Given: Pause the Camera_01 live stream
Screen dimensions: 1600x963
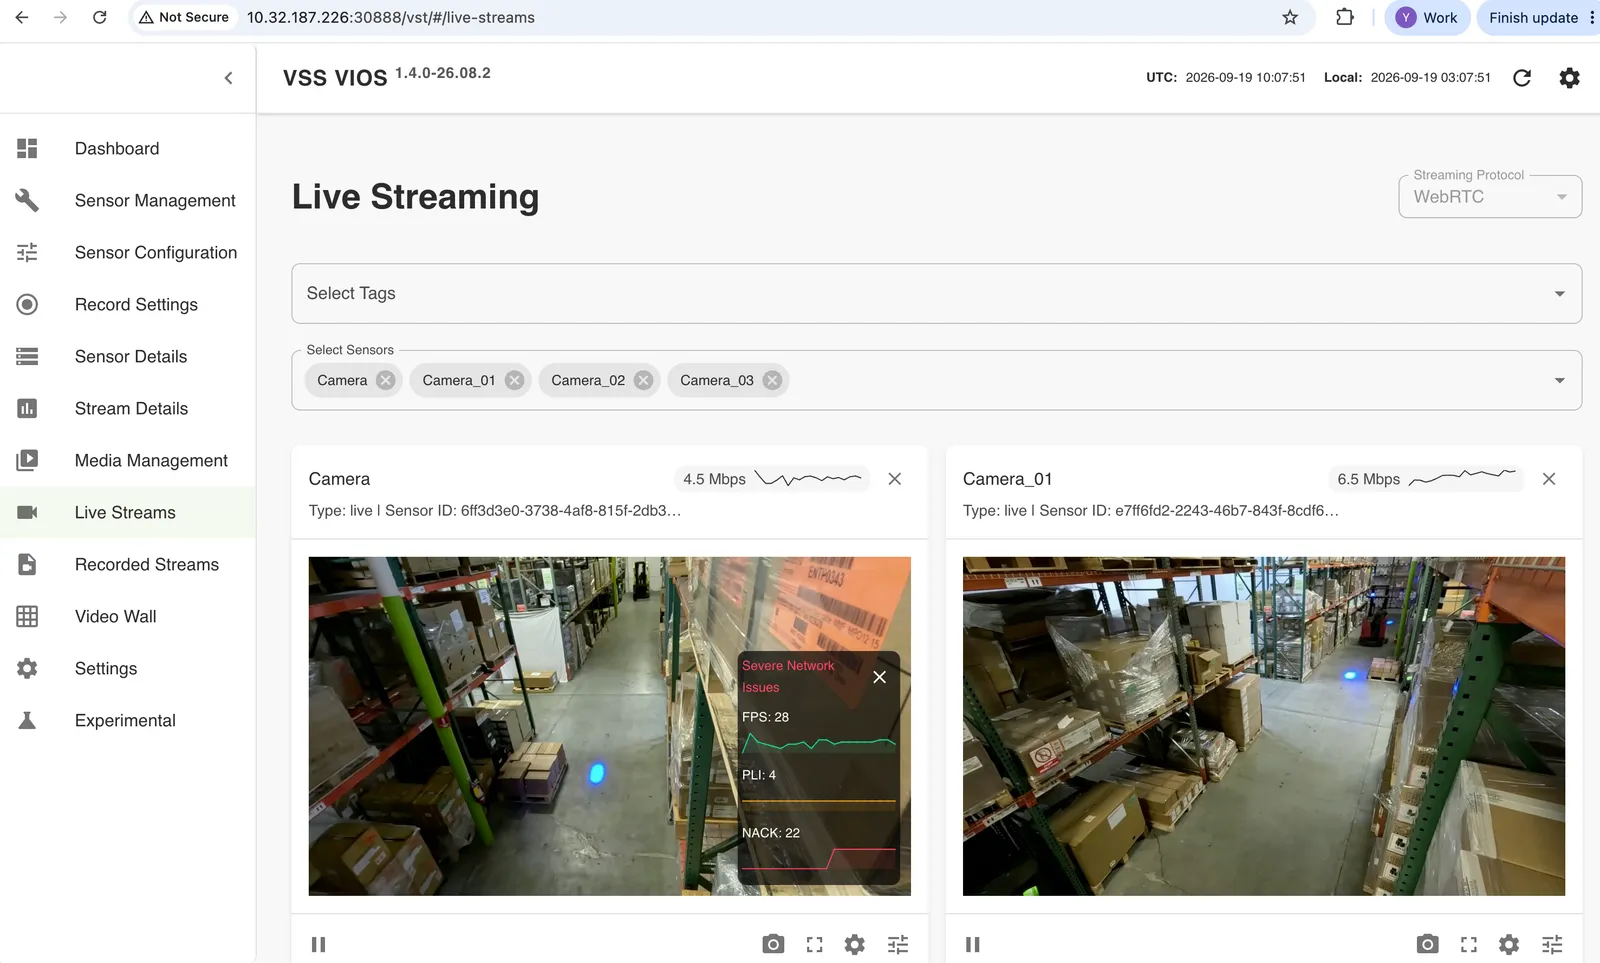Looking at the screenshot, I should point(972,944).
